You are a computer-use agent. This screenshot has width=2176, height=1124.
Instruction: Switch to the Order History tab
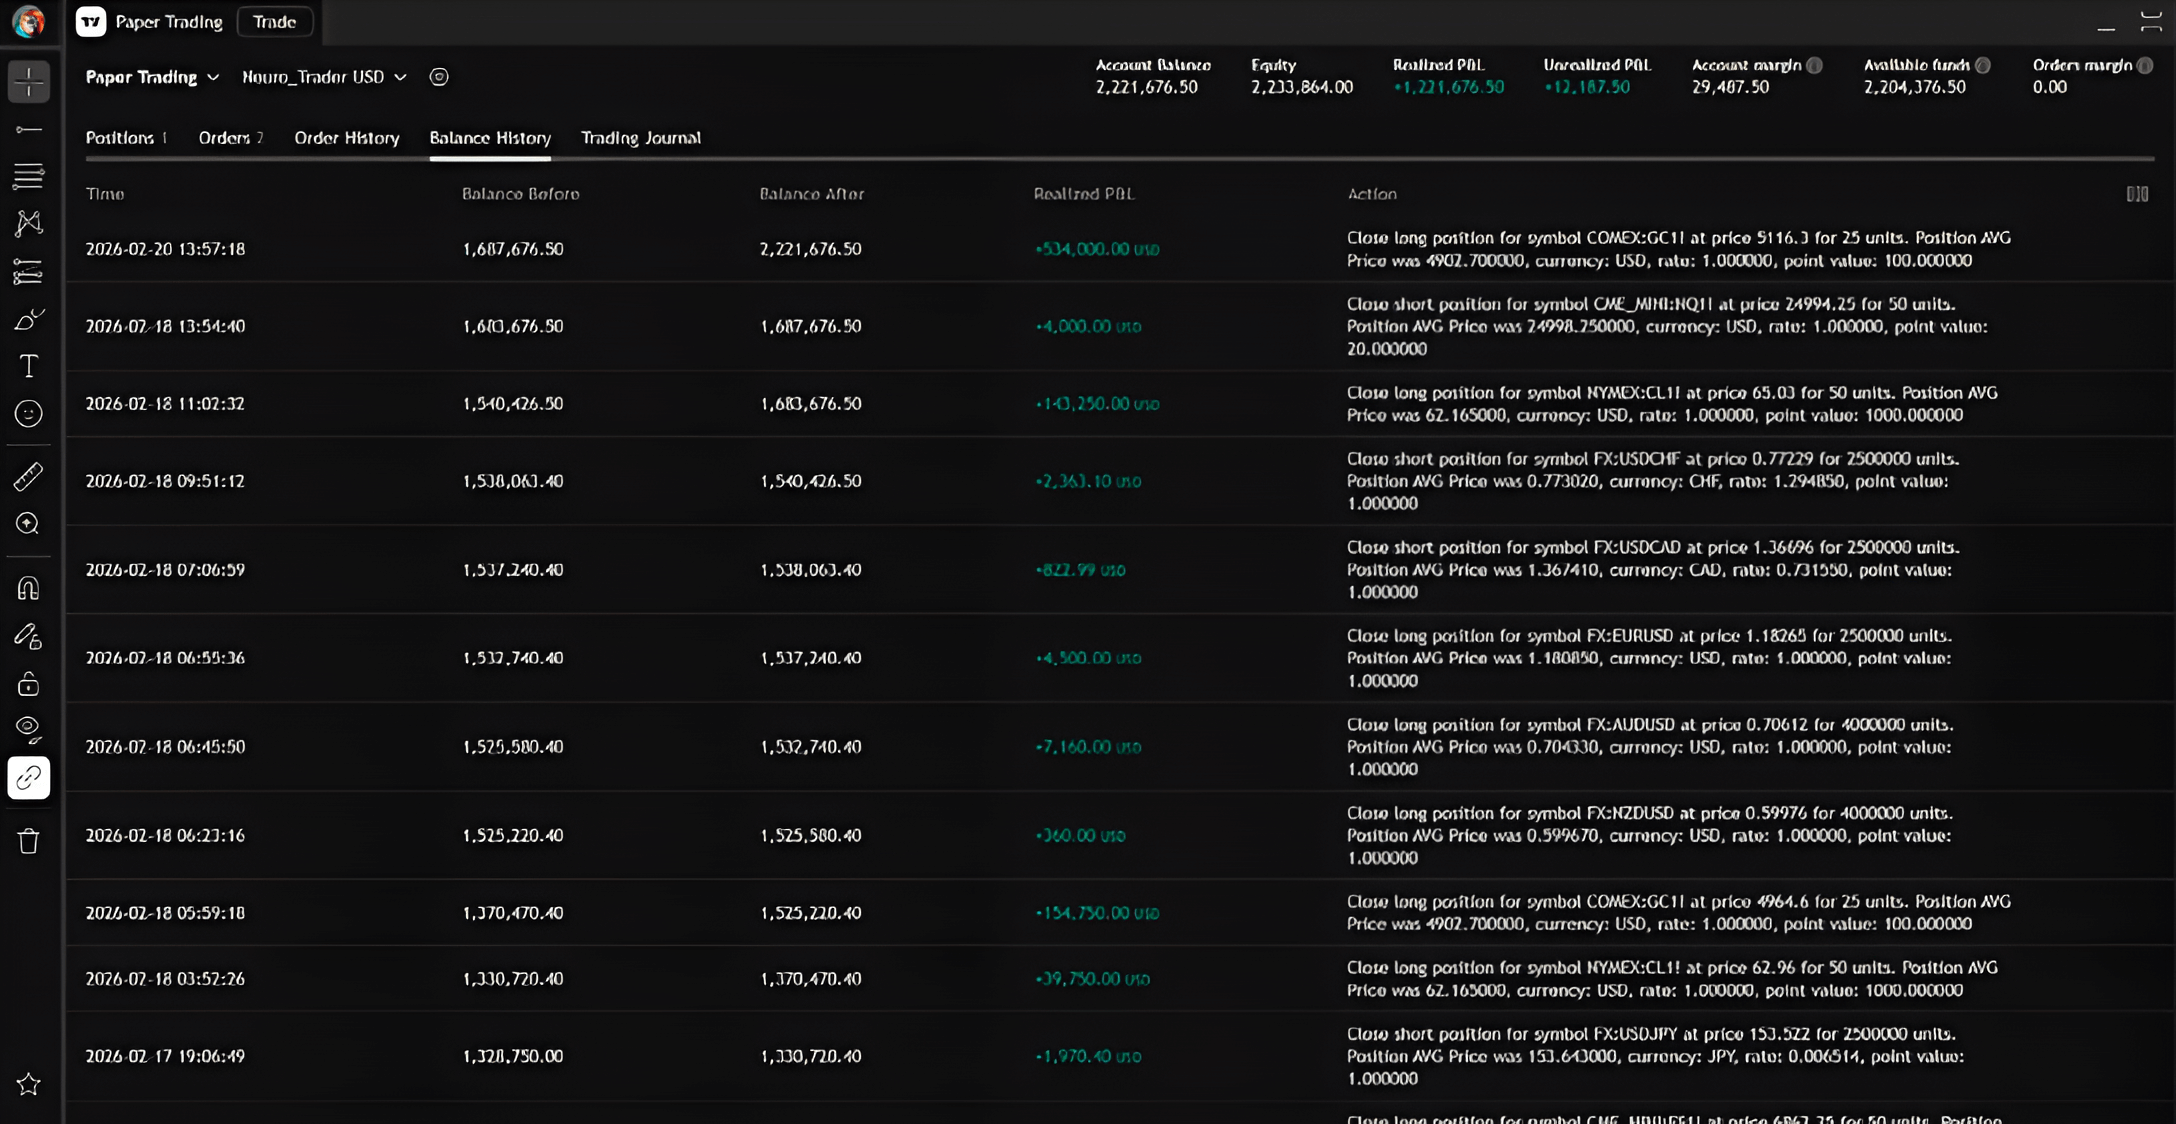(346, 138)
